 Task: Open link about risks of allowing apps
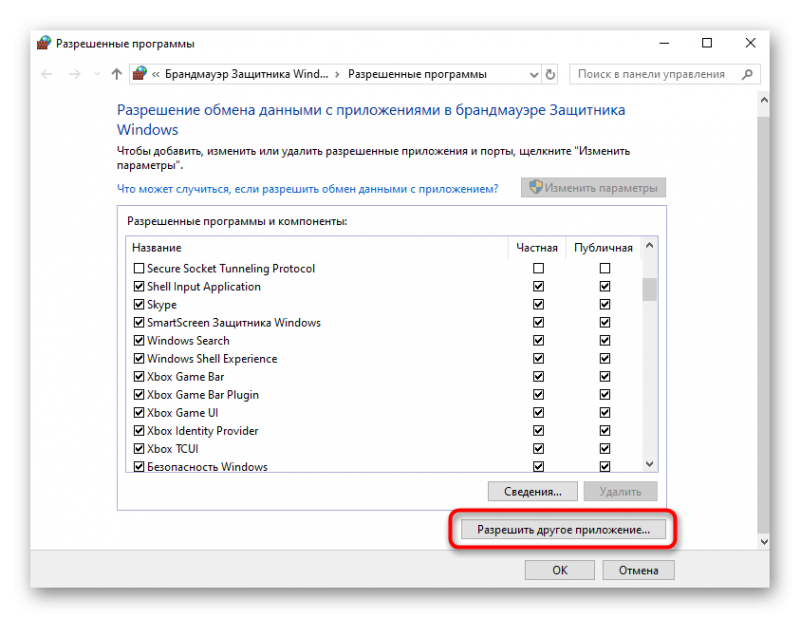tap(307, 189)
